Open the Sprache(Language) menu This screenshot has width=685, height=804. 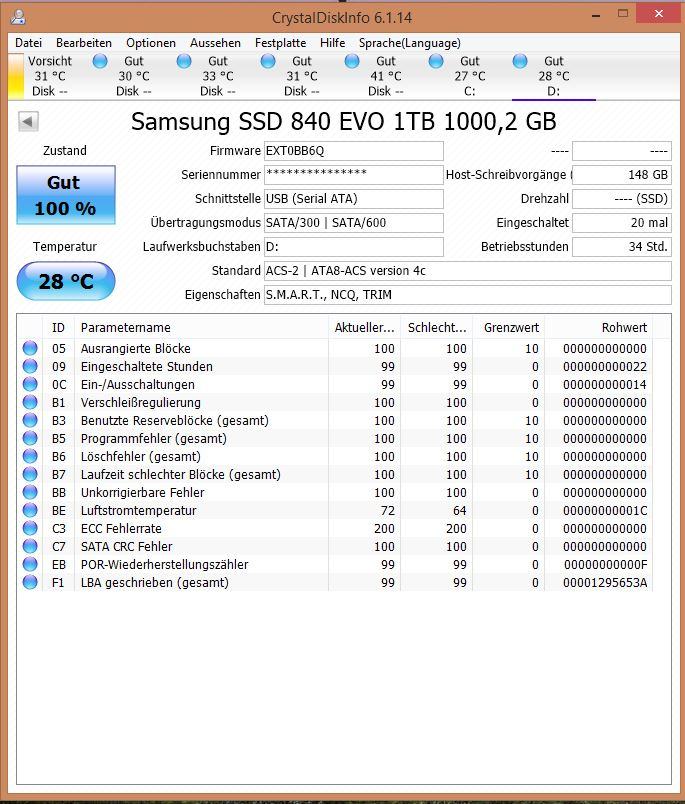[x=410, y=43]
